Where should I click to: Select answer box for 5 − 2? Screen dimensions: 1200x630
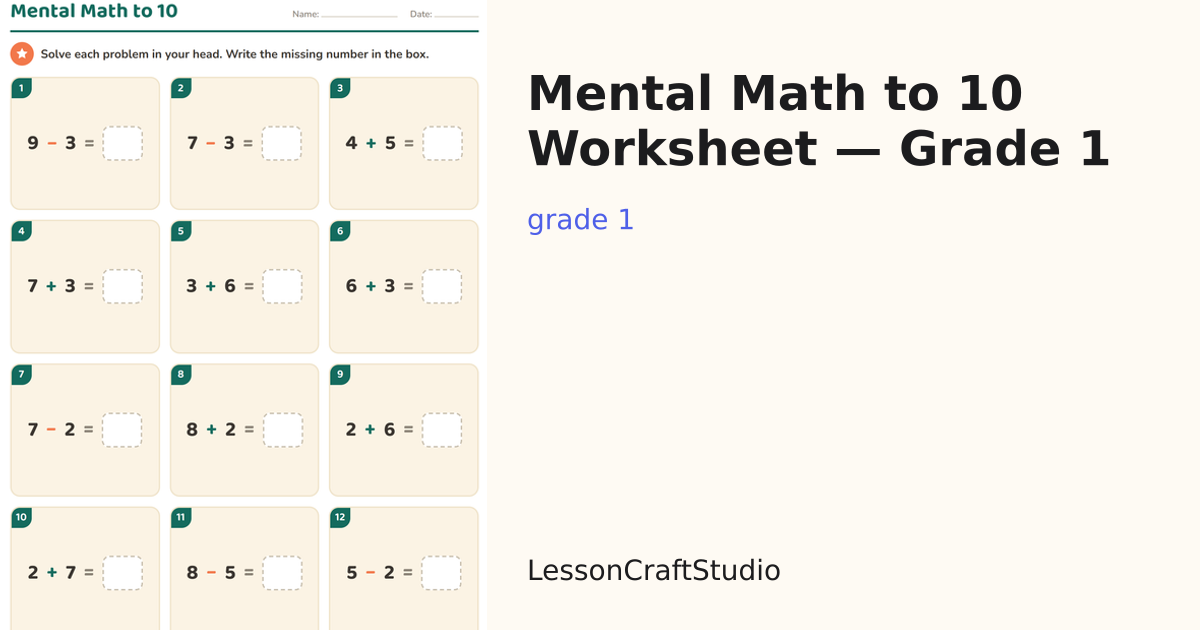coord(441,573)
